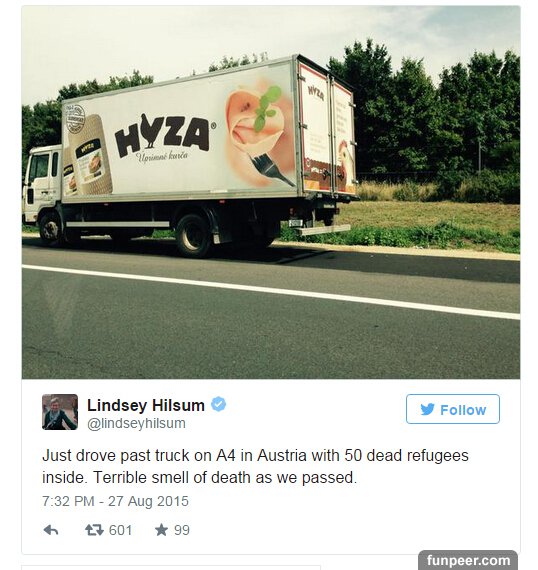Screen dimensions: 538x570
Task: View the 99 favorites count
Action: 181,530
